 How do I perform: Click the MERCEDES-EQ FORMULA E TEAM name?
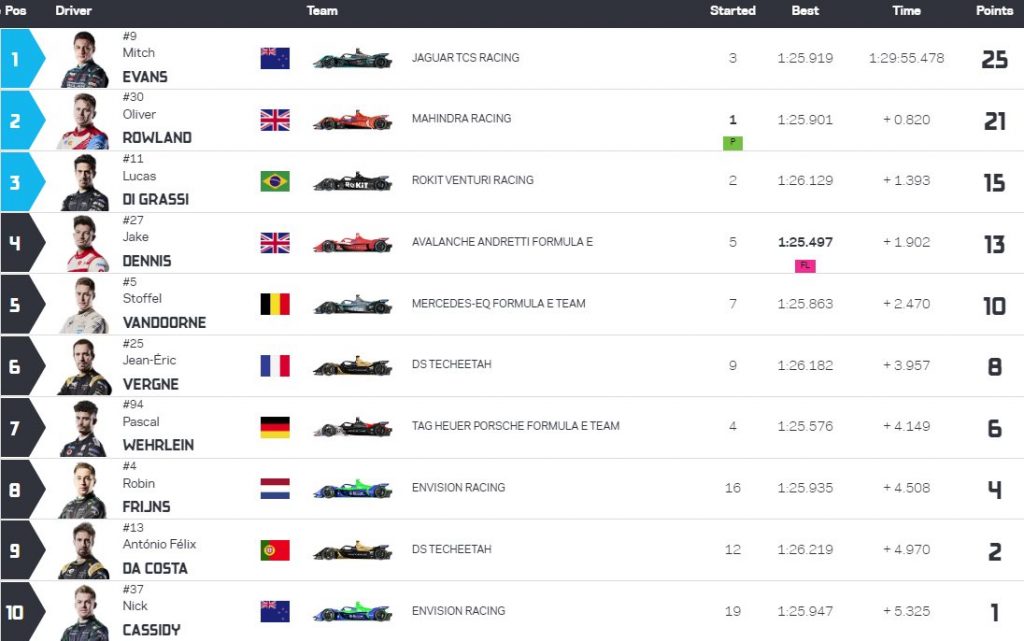(x=499, y=304)
